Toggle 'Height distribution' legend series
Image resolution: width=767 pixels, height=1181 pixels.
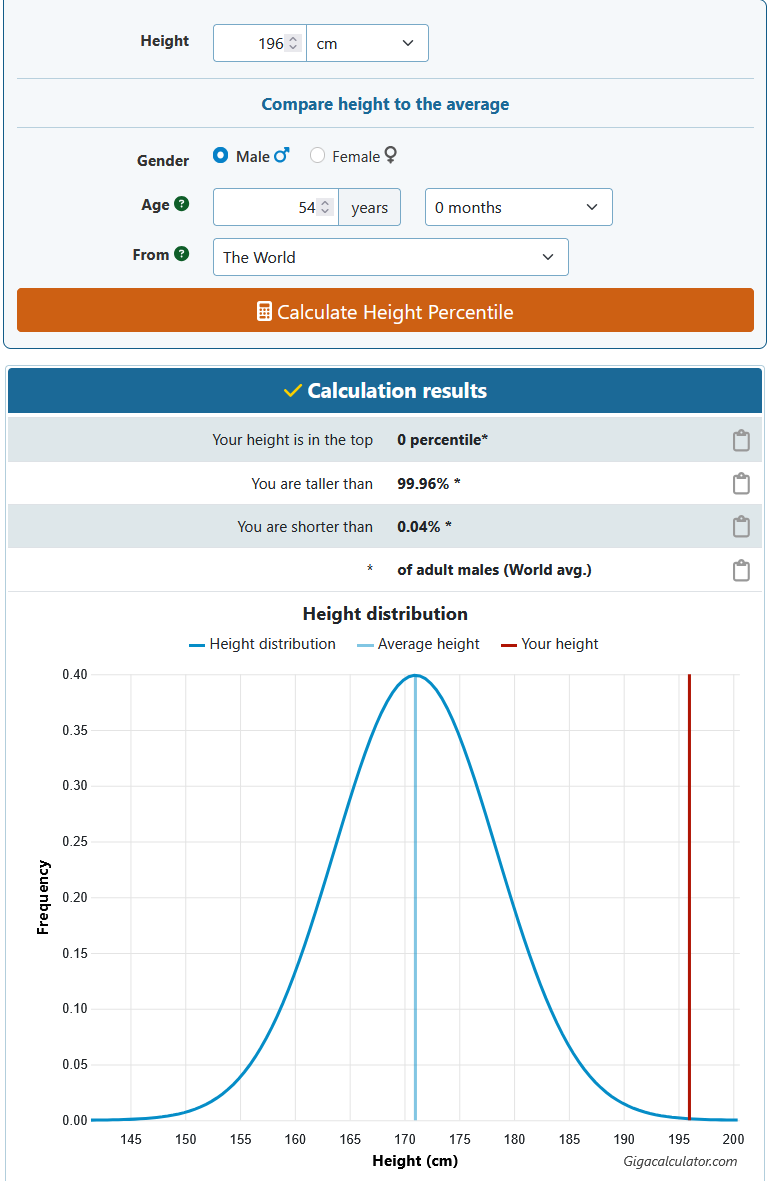262,645
